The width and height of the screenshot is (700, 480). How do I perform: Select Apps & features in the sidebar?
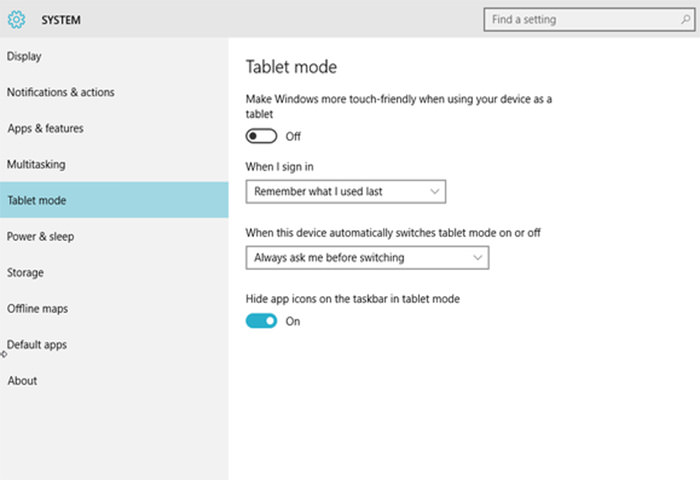pyautogui.click(x=45, y=128)
